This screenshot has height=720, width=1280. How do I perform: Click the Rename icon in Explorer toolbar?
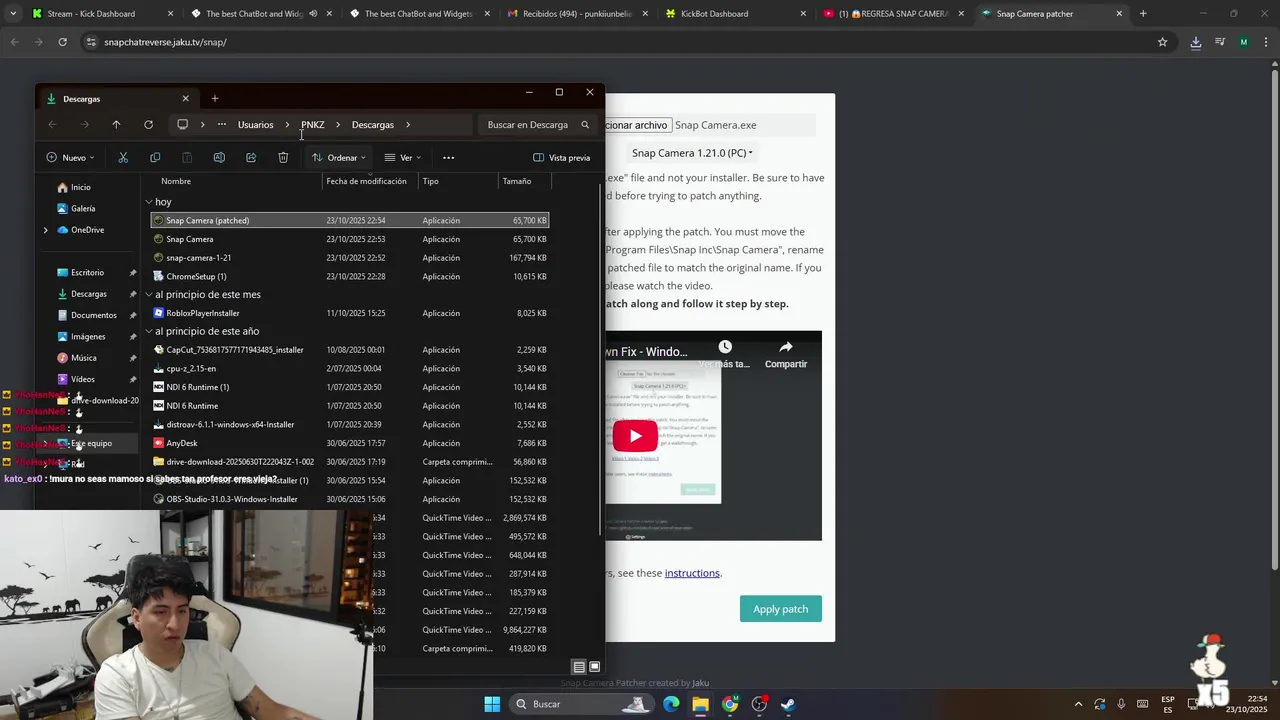219,157
